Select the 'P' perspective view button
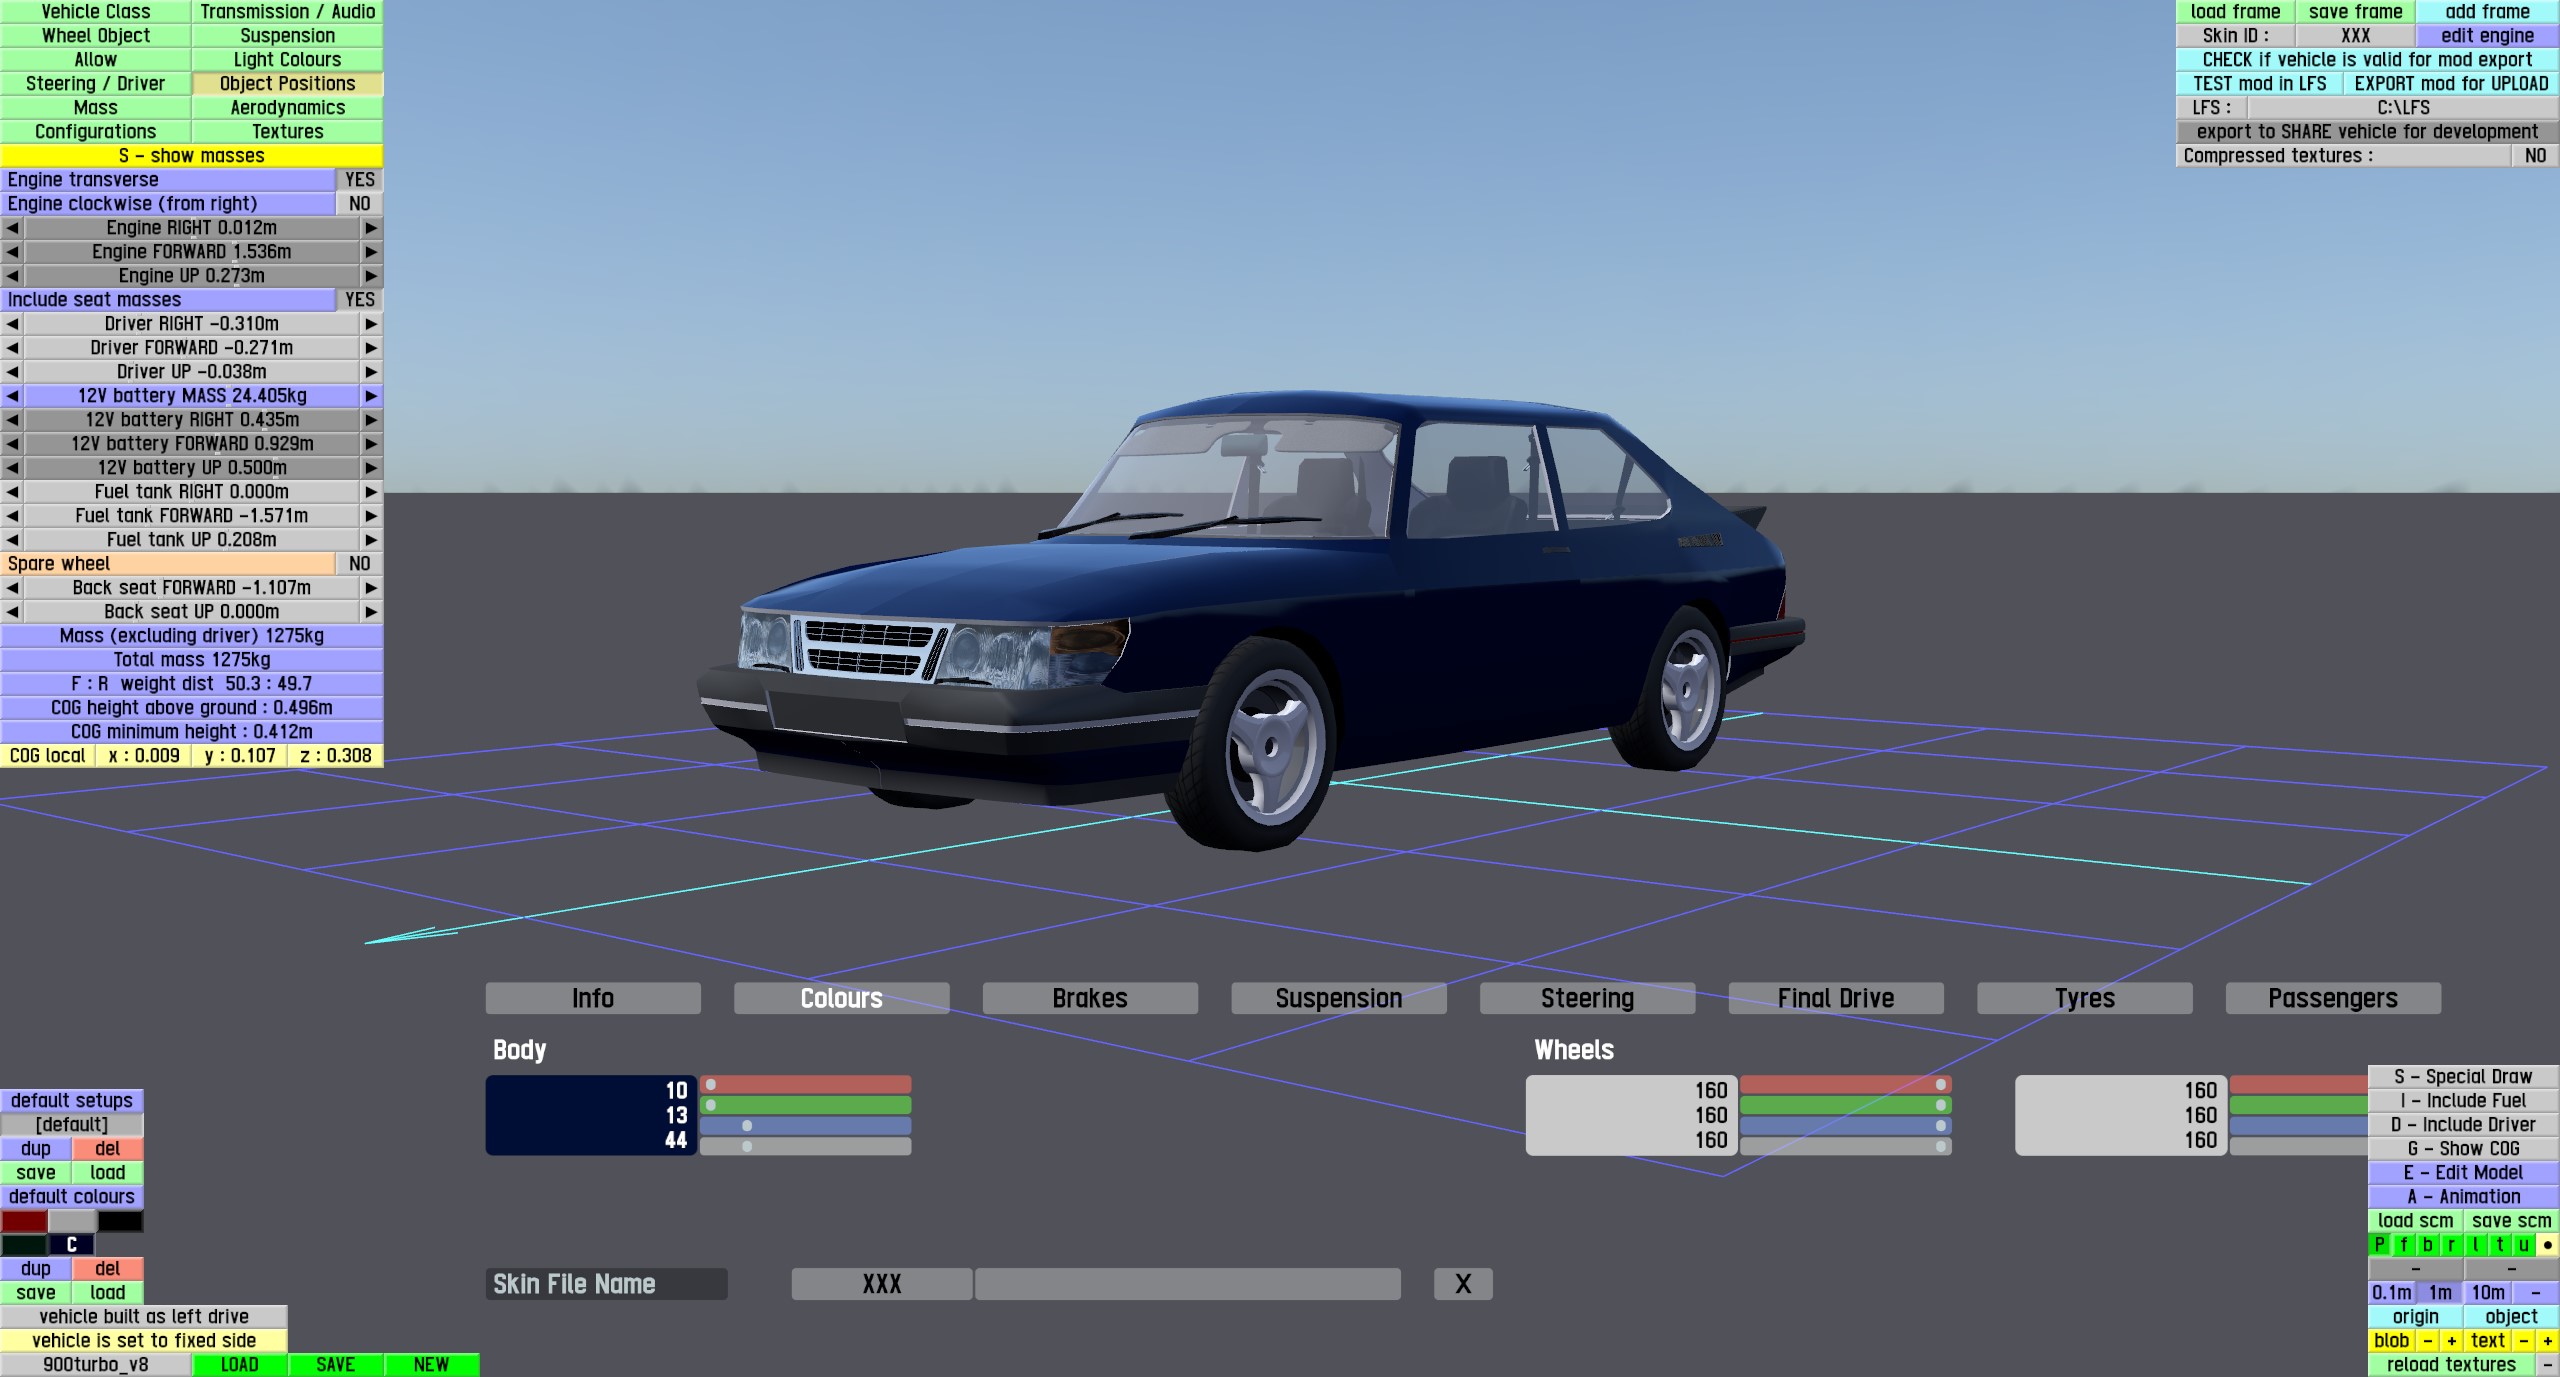This screenshot has width=2560, height=1377. point(2380,1245)
